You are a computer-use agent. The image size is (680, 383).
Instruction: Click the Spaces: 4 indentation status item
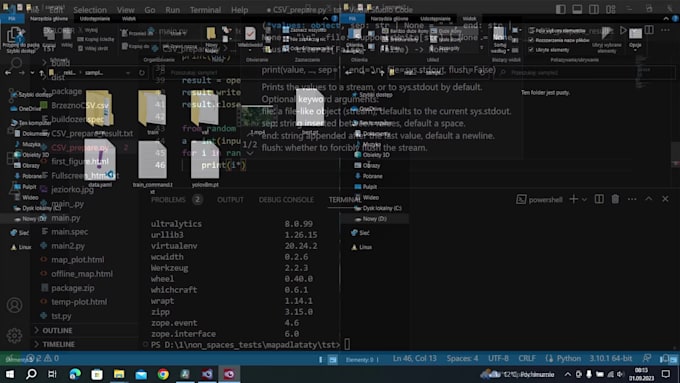tap(462, 358)
